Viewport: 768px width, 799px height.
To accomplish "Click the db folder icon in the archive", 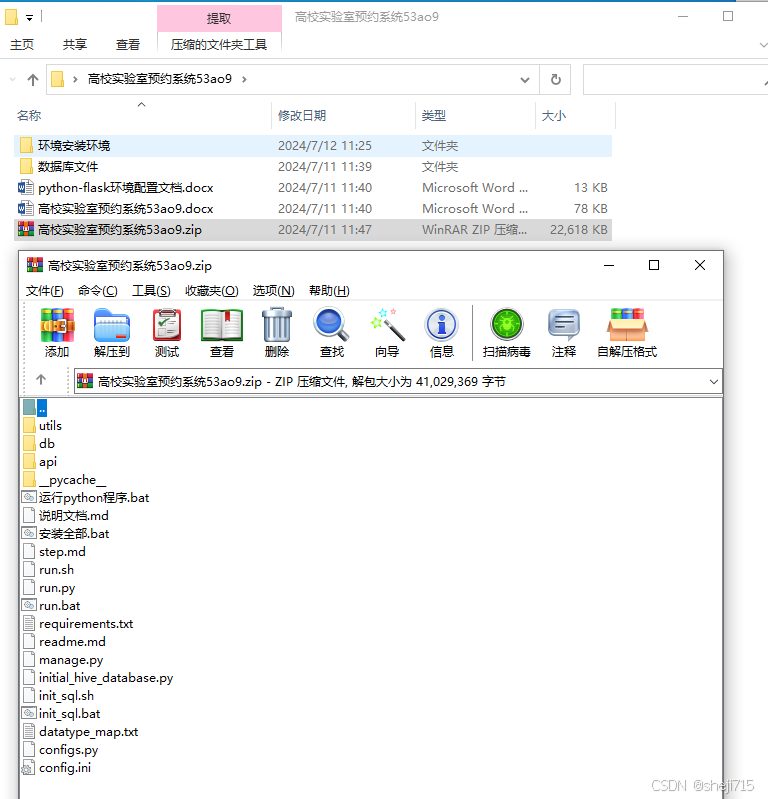I will [29, 443].
